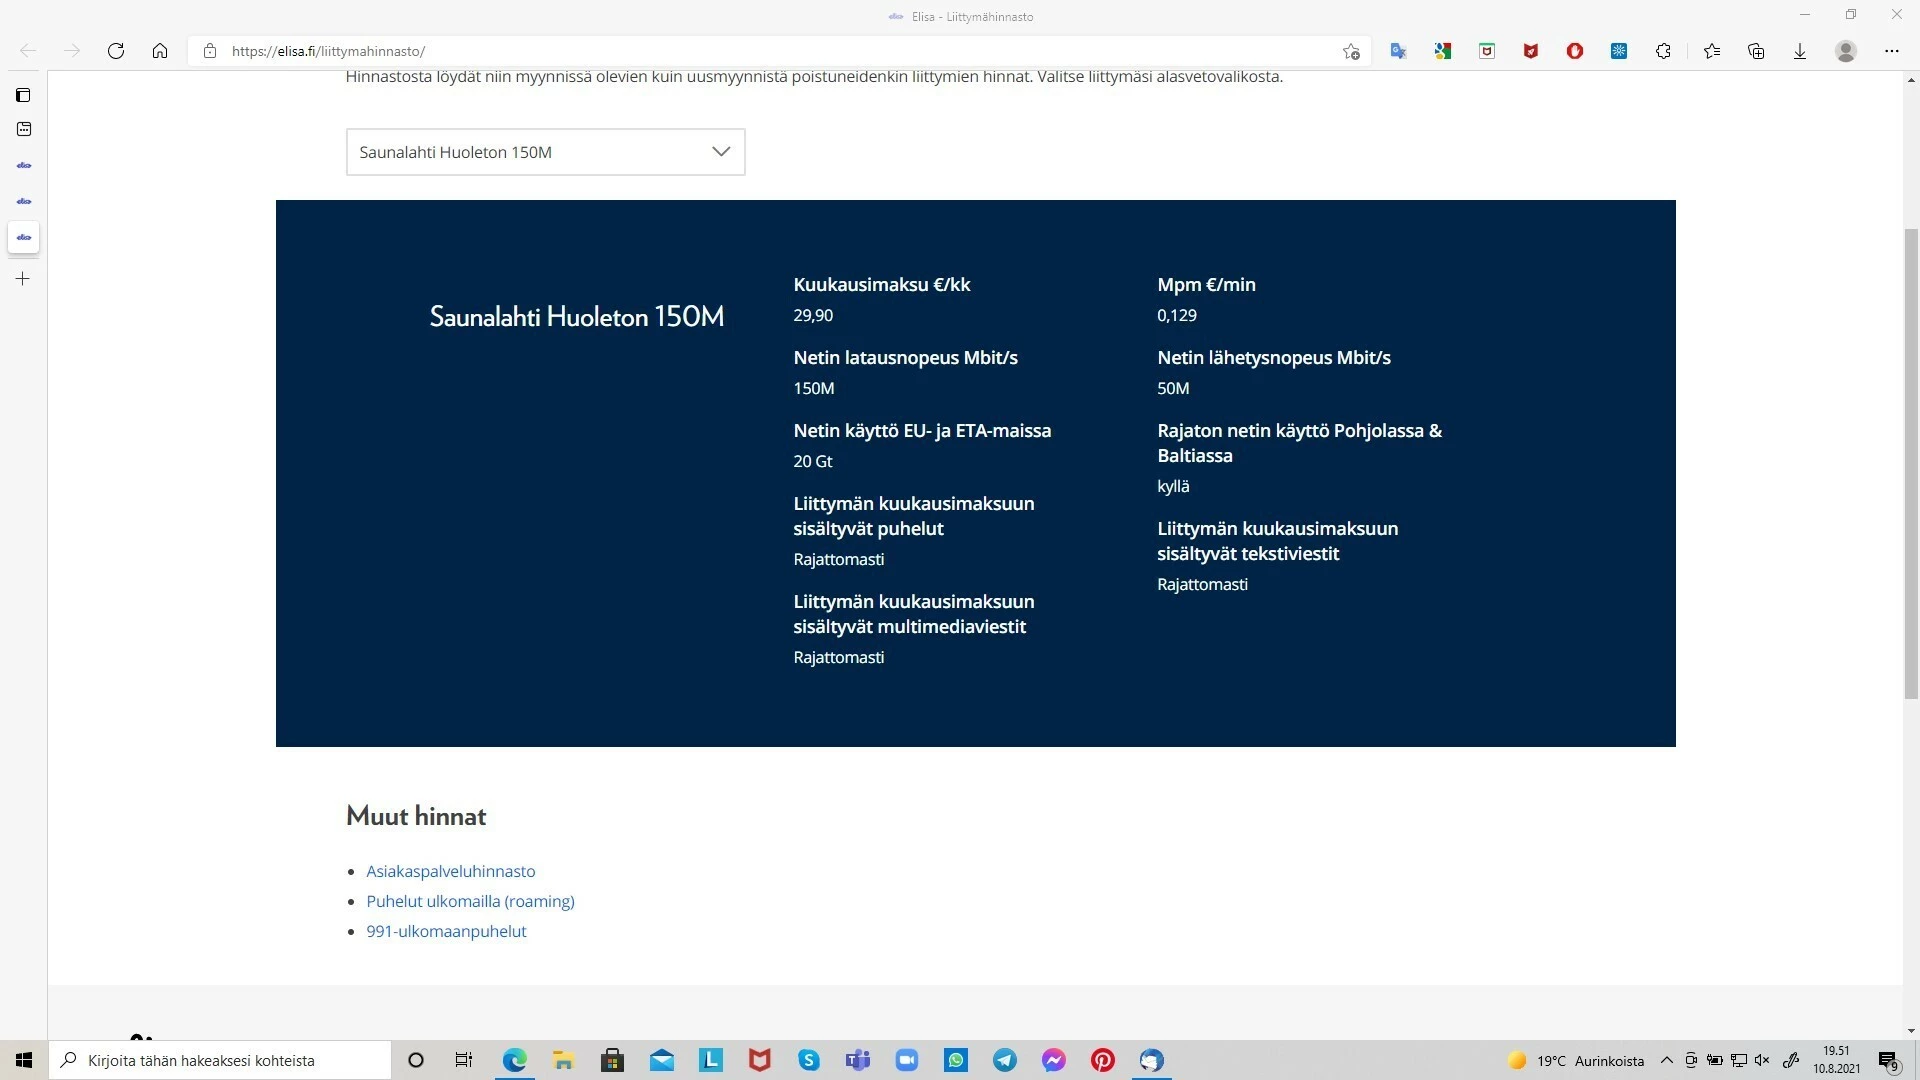Click the profile avatar icon

pos(1846,51)
